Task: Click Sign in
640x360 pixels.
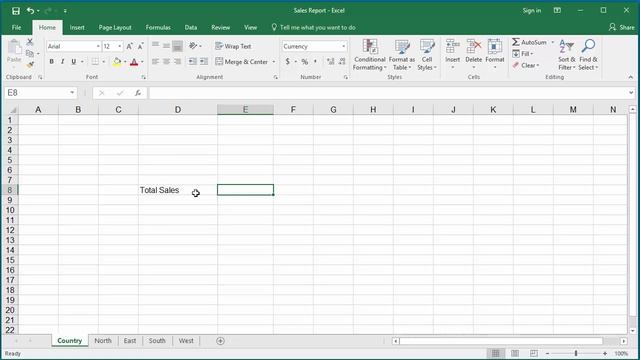Action: click(531, 11)
